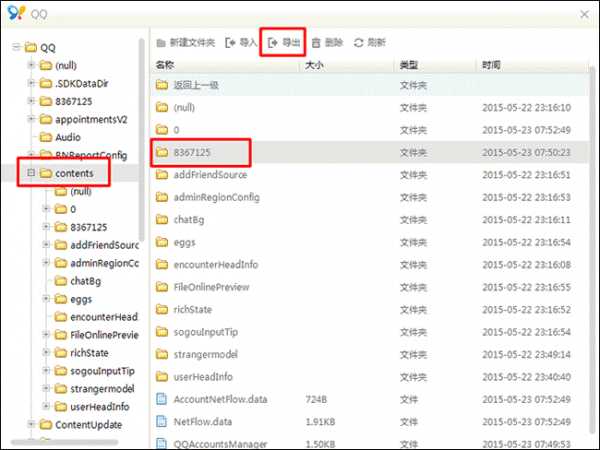Click the 时间 time column header
This screenshot has height=450, width=600.
tap(491, 65)
